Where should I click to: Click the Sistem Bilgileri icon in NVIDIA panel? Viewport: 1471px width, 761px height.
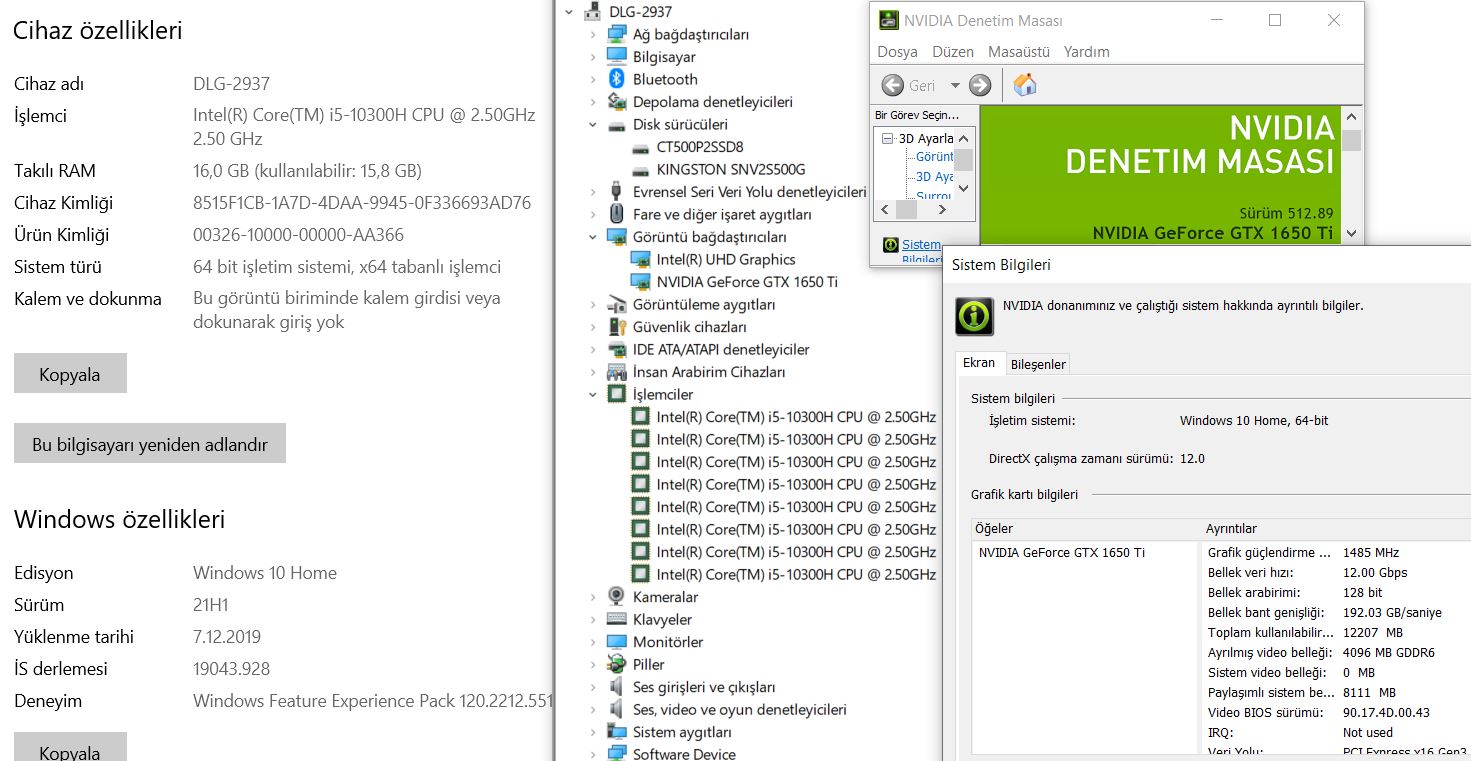pyautogui.click(x=890, y=244)
